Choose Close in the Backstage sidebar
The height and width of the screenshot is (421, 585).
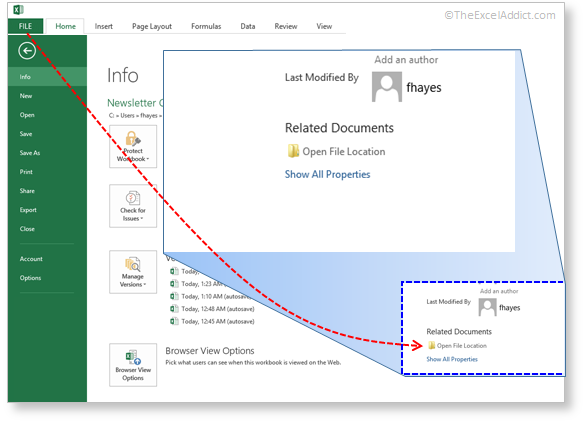pyautogui.click(x=47, y=229)
